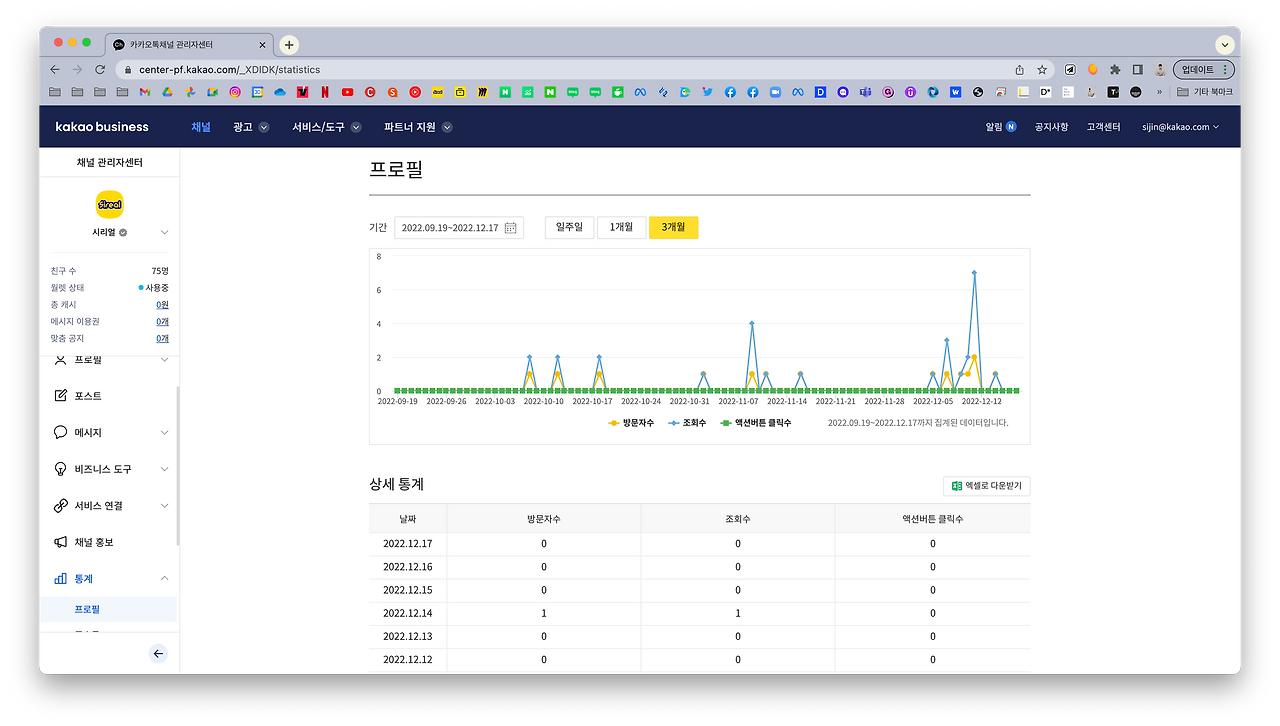Go to 고객센터 in the header
Image resolution: width=1280 pixels, height=726 pixels.
[x=1104, y=127]
